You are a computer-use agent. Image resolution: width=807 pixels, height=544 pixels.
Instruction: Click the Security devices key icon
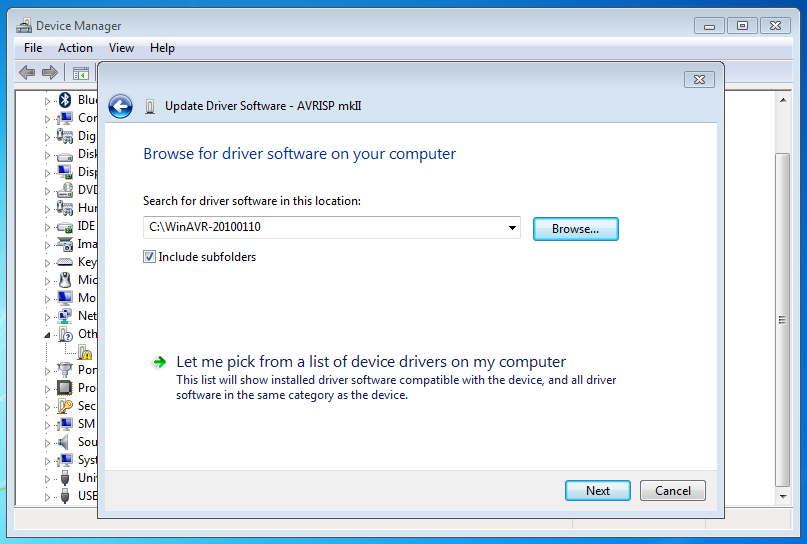tap(65, 406)
